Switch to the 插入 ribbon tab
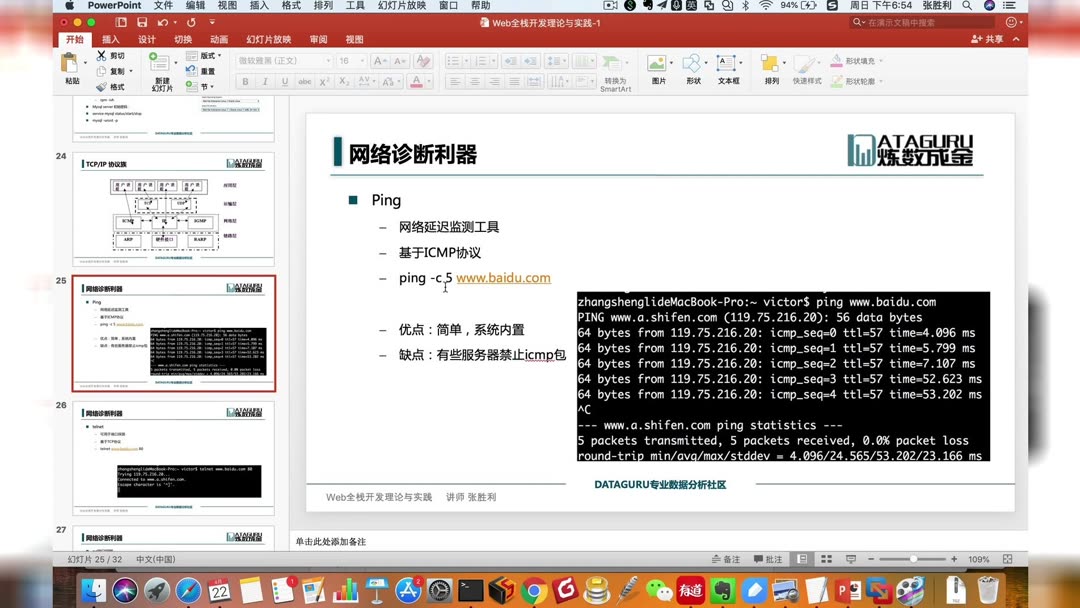 pos(110,39)
